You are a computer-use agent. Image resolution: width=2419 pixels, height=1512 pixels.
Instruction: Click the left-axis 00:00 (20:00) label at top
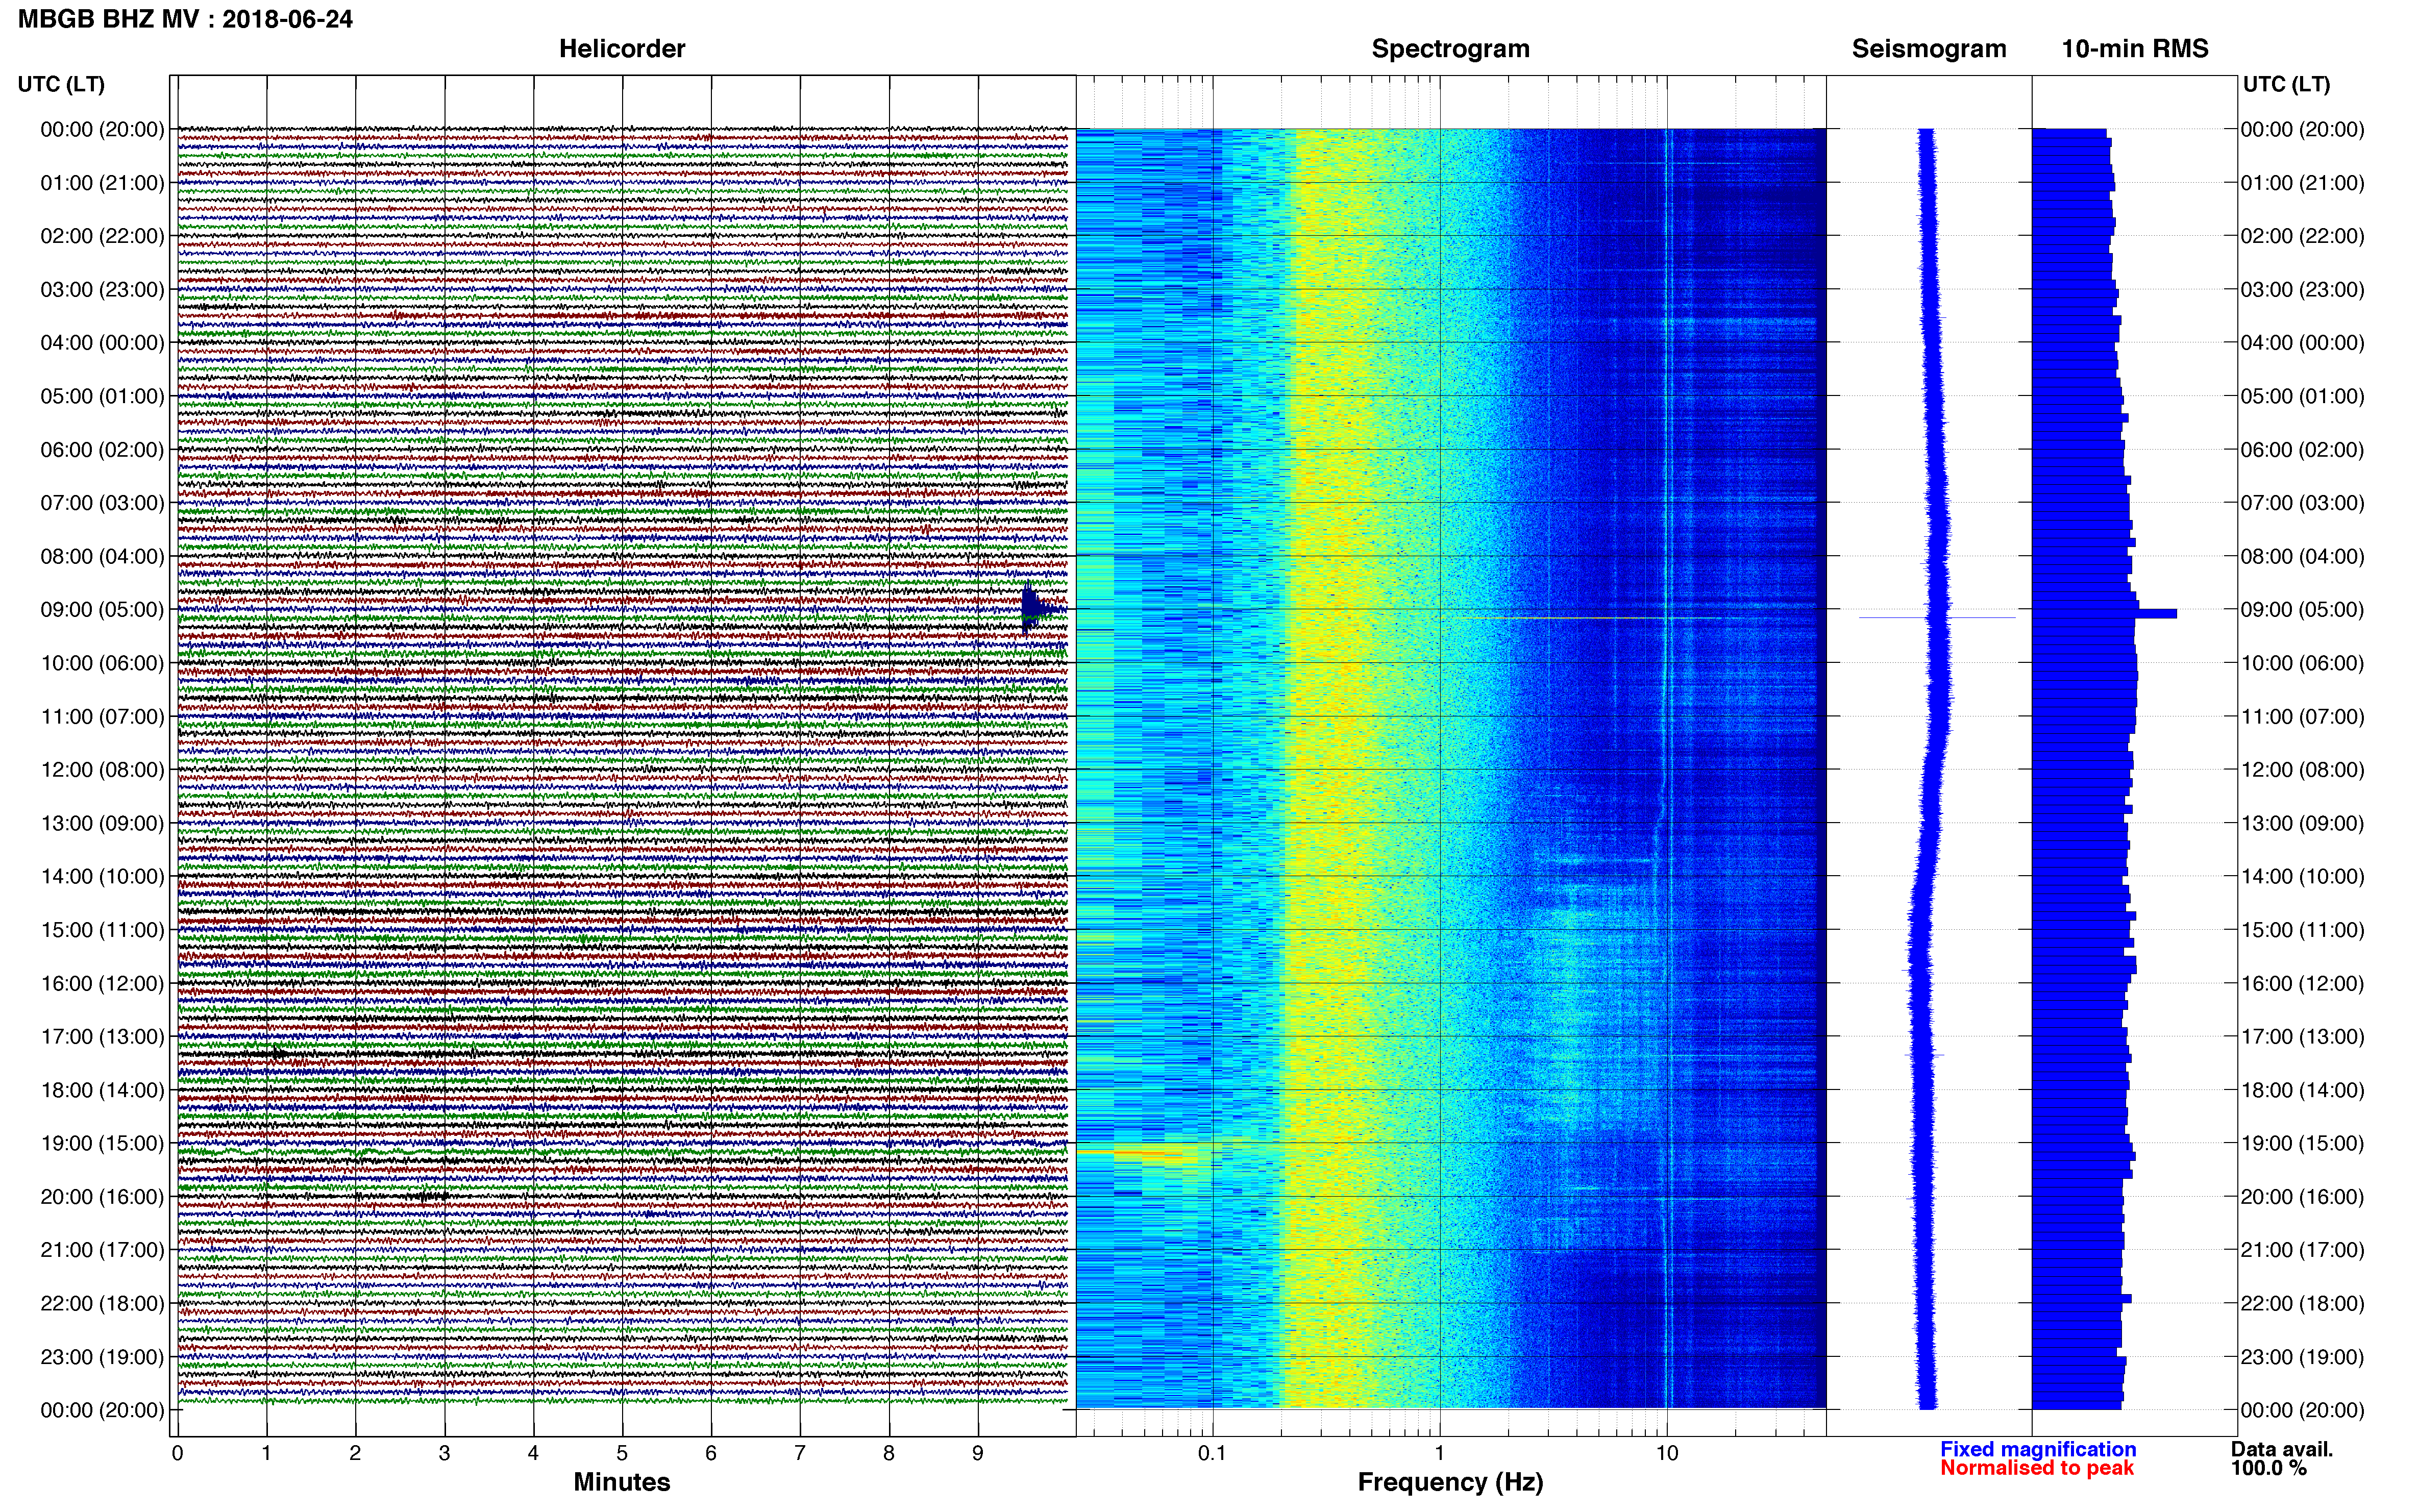click(x=102, y=129)
